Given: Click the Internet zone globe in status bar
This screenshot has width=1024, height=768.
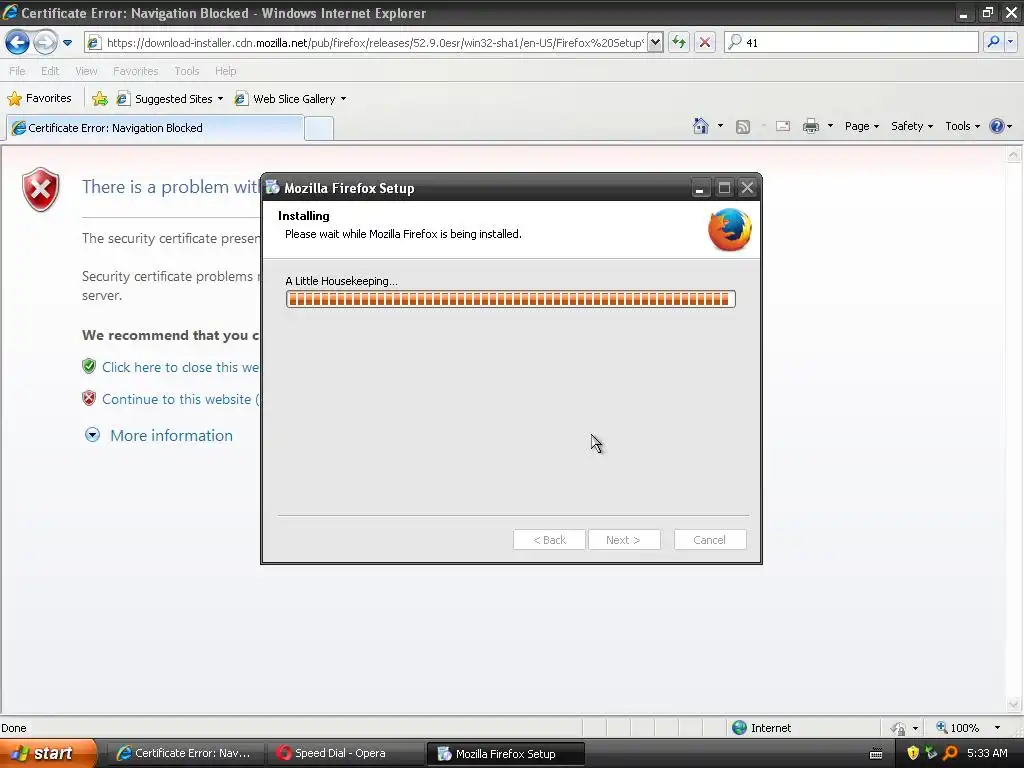Looking at the screenshot, I should coord(739,728).
